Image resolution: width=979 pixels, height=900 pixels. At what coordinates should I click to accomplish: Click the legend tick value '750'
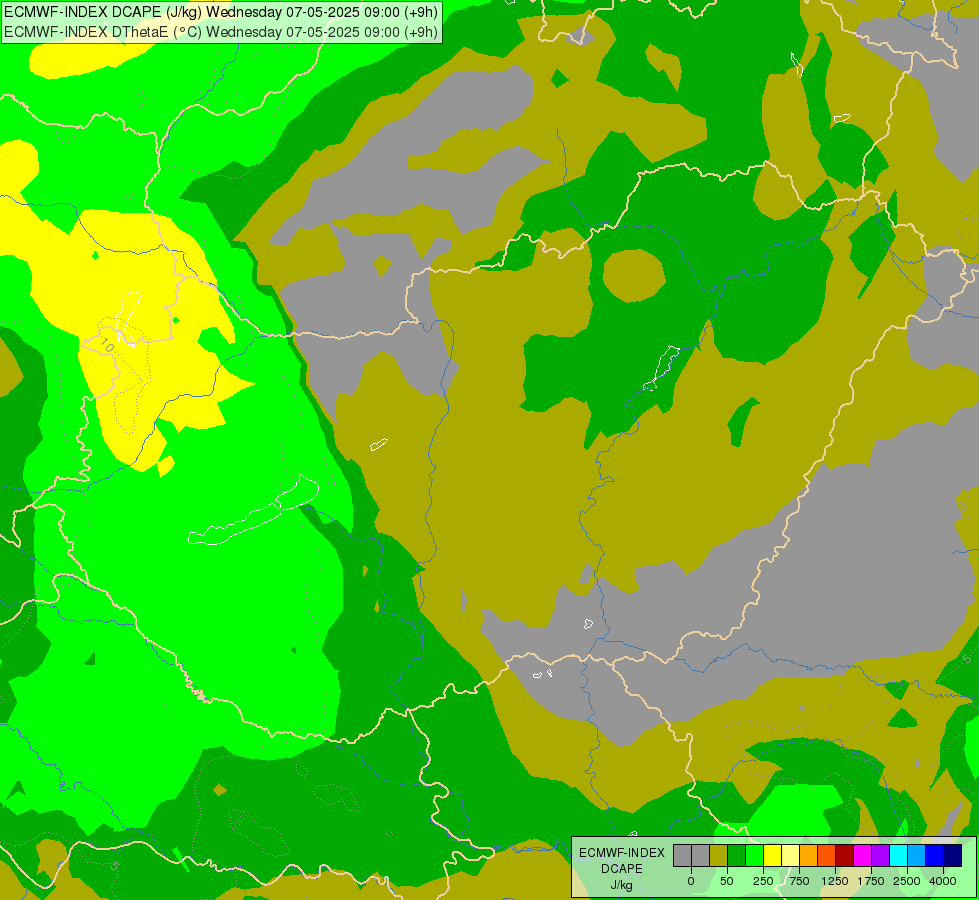click(x=799, y=881)
